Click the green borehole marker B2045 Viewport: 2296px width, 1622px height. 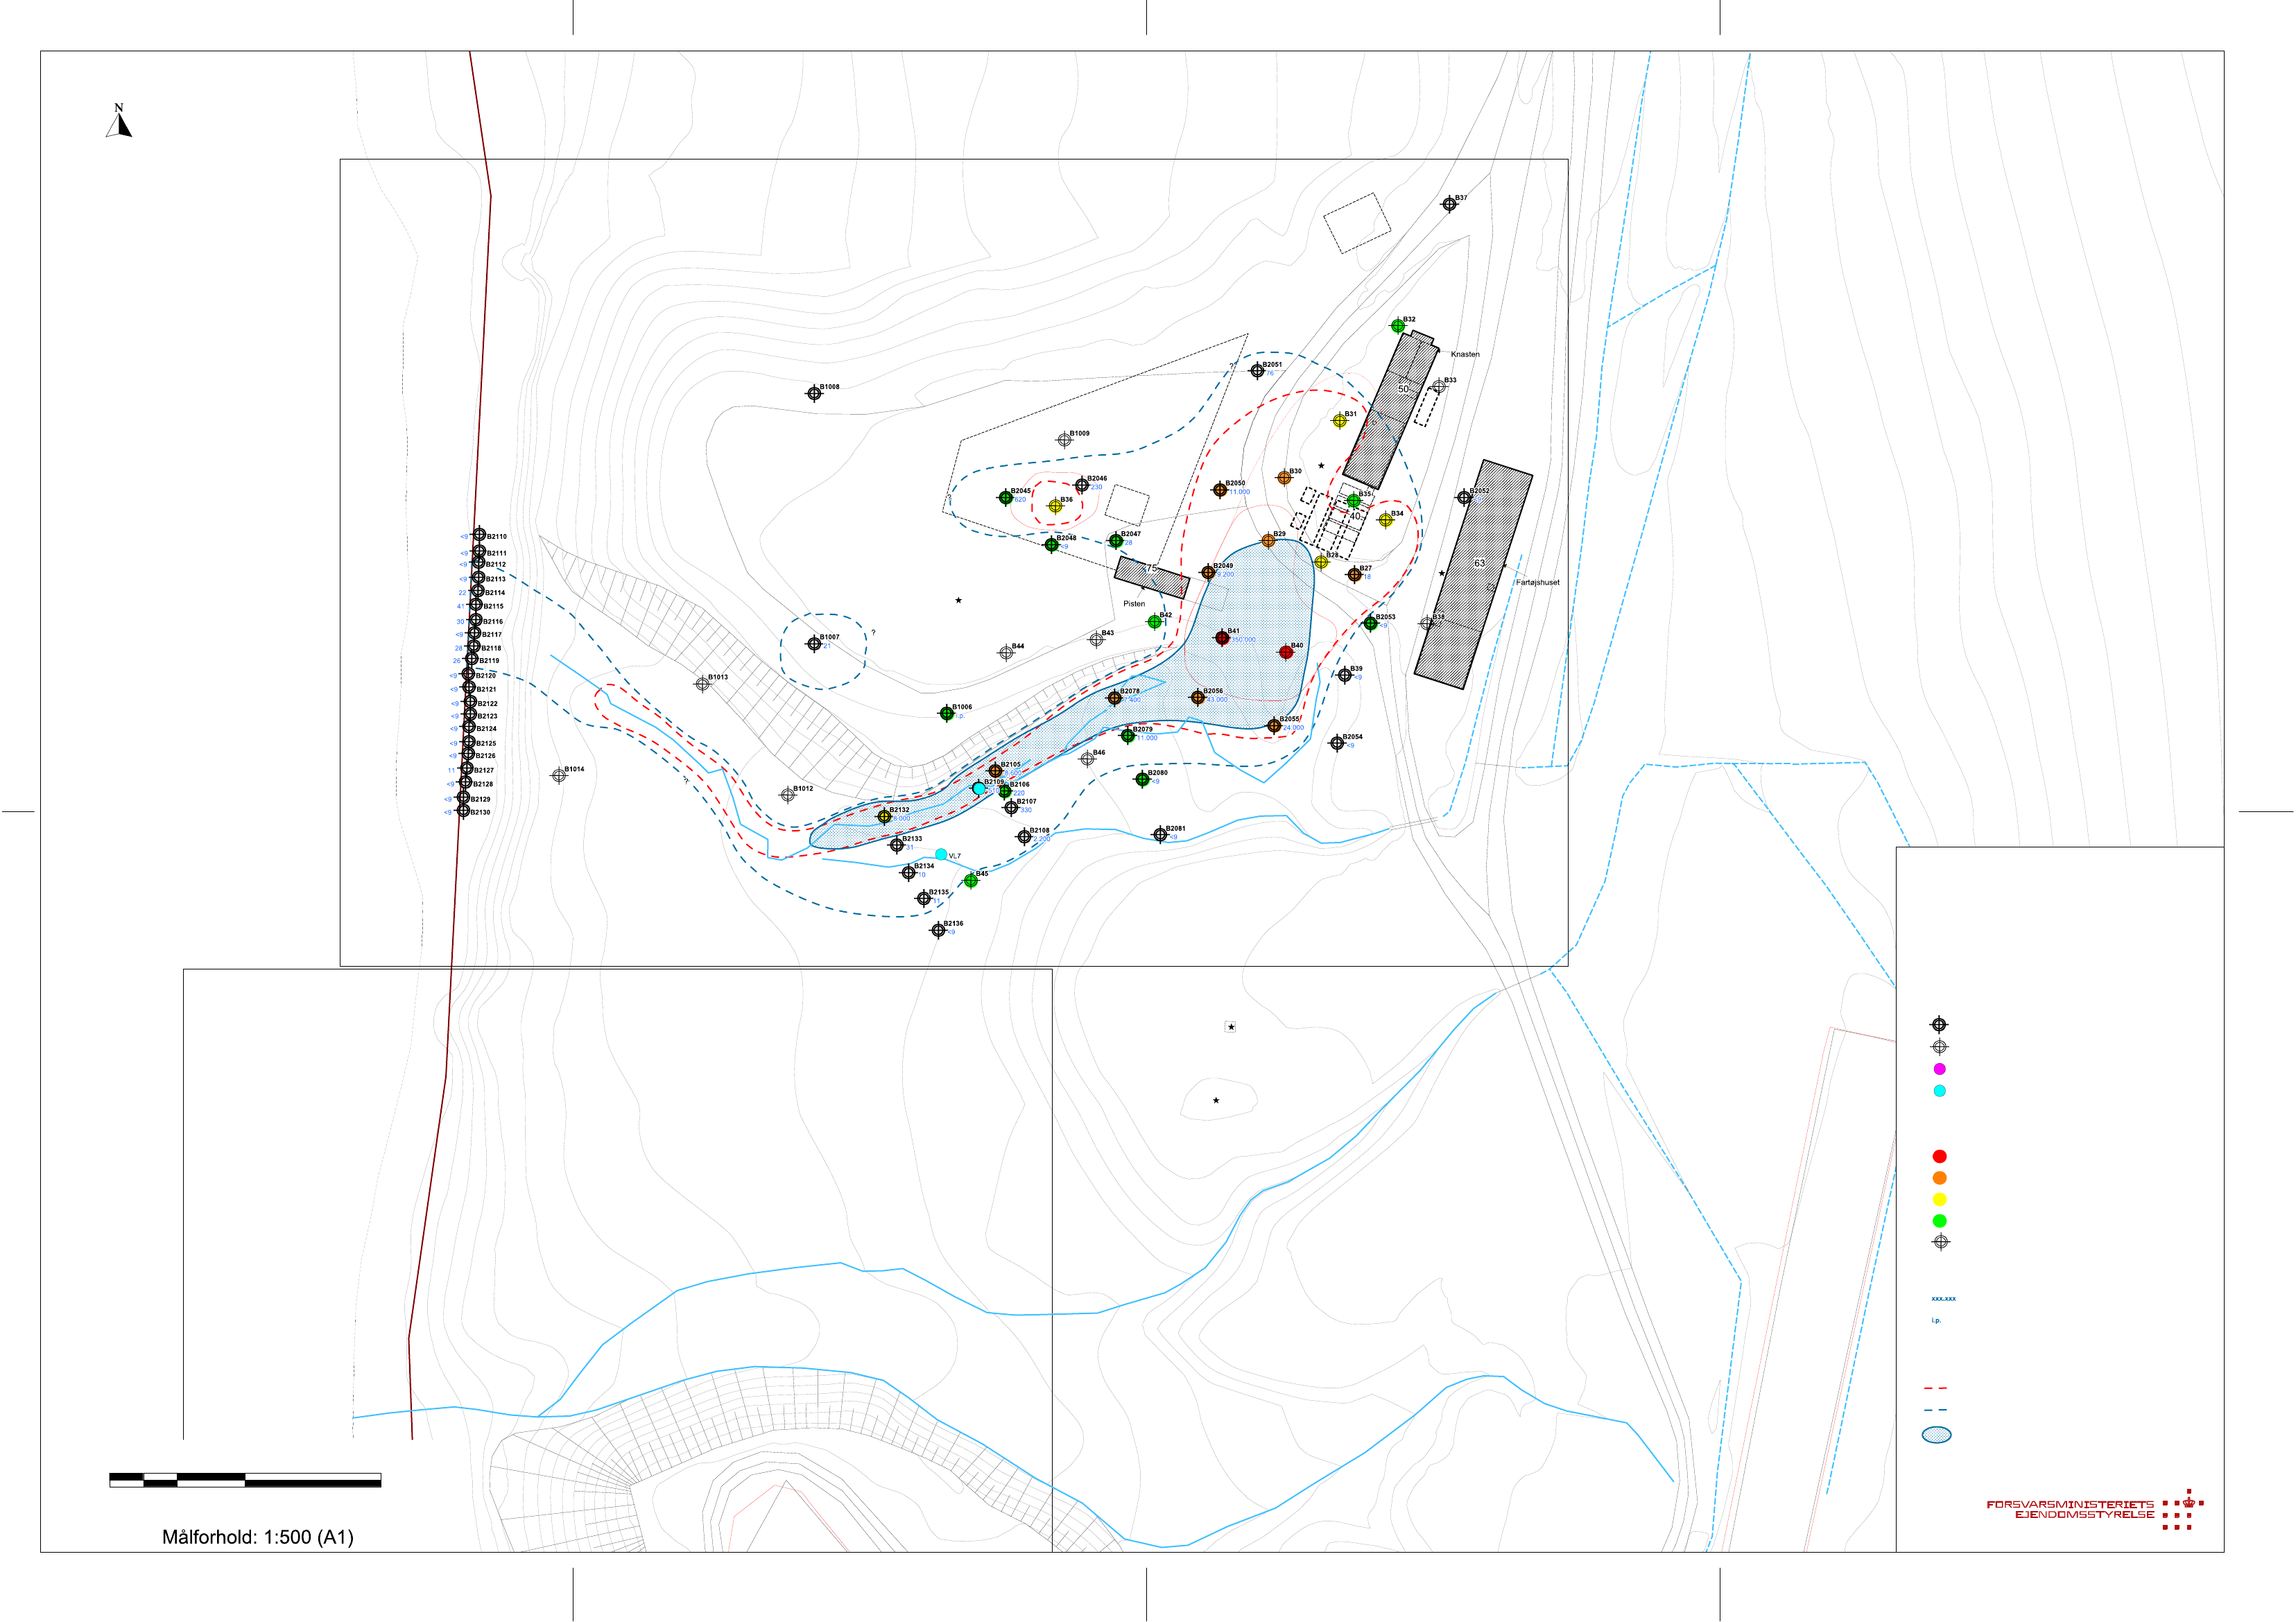pos(1005,498)
